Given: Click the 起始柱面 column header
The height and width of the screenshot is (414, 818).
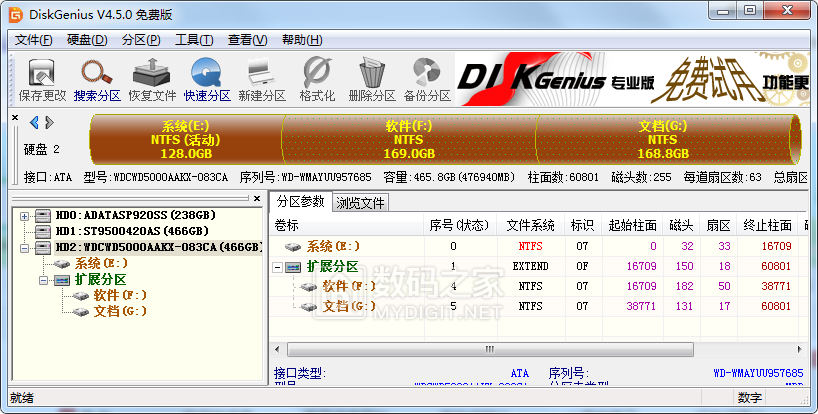Looking at the screenshot, I should pyautogui.click(x=632, y=225).
